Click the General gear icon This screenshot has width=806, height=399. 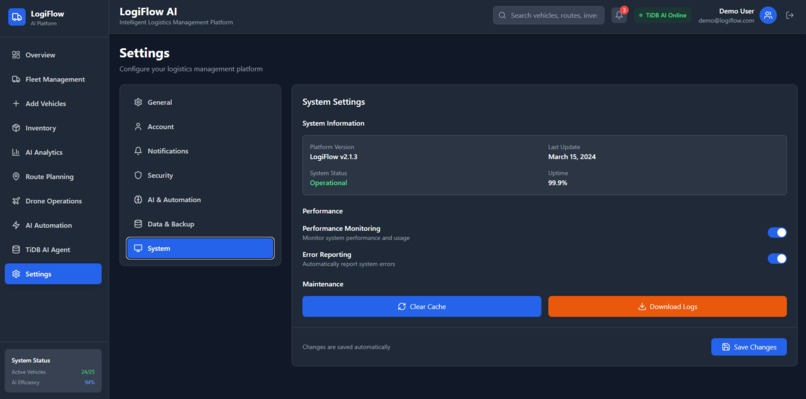(x=138, y=102)
